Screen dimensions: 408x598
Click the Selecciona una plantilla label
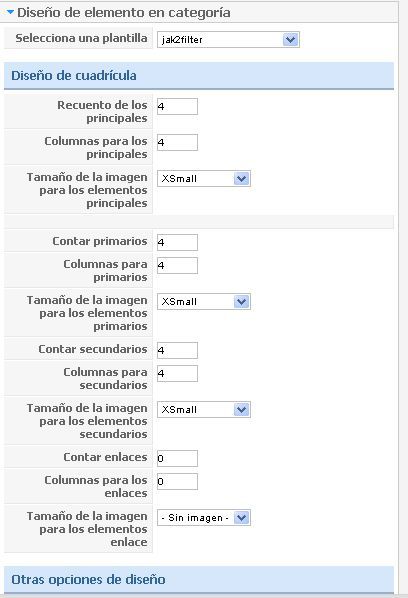click(x=81, y=38)
